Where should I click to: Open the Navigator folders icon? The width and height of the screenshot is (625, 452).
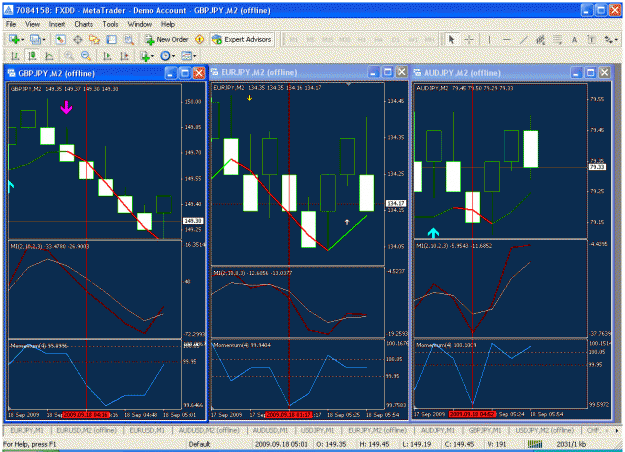click(94, 39)
